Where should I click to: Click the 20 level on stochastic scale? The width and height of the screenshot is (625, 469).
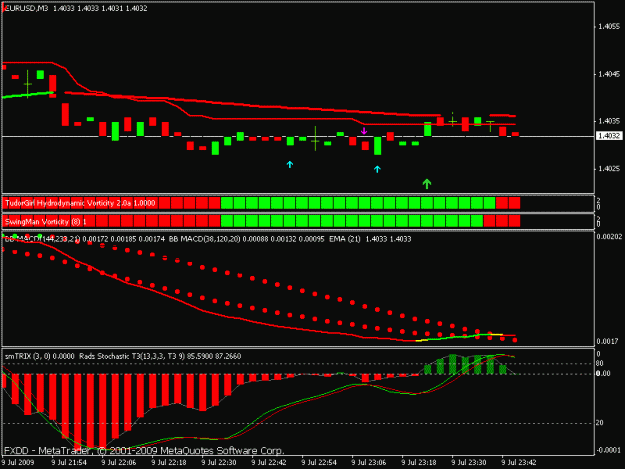[x=599, y=423]
